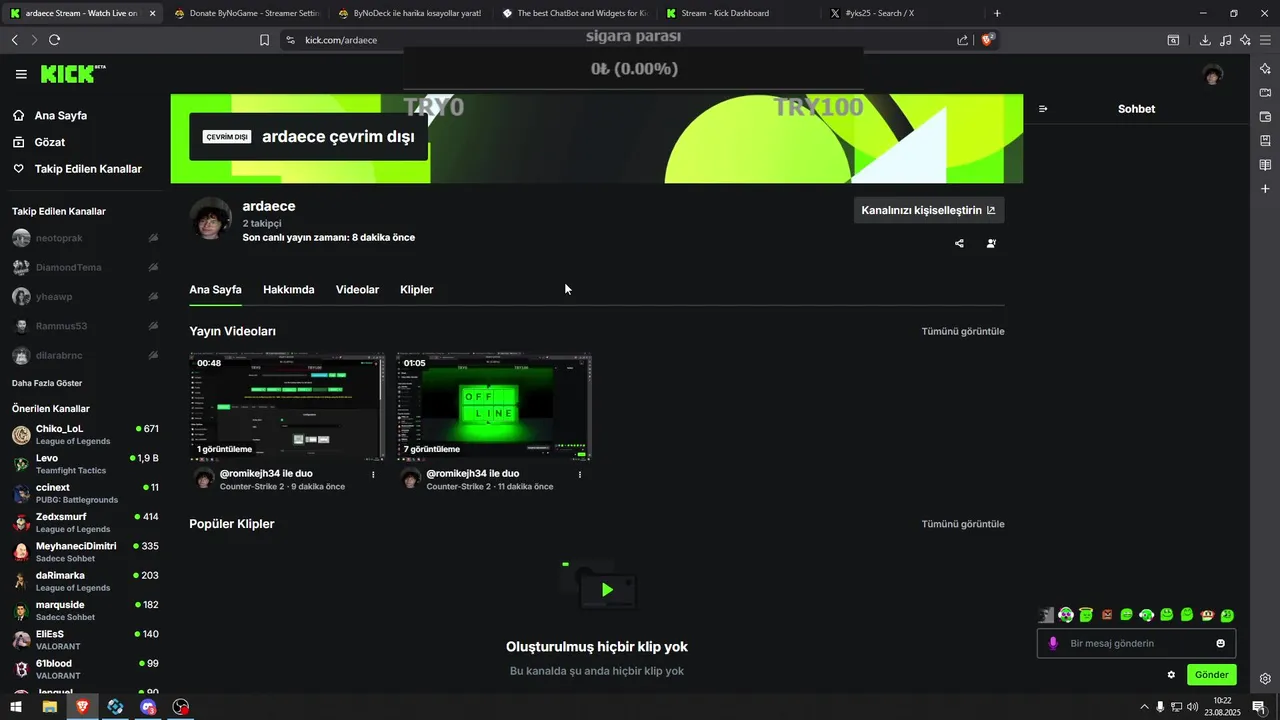The image size is (1280, 720).
Task: Click the chat message input field
Action: (x=1136, y=643)
